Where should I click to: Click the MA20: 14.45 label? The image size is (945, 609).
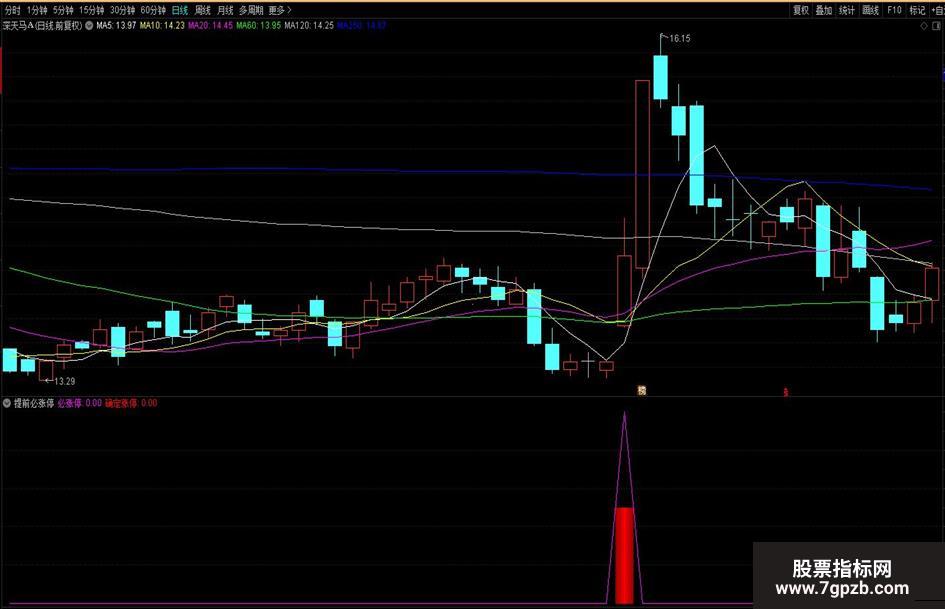click(210, 26)
